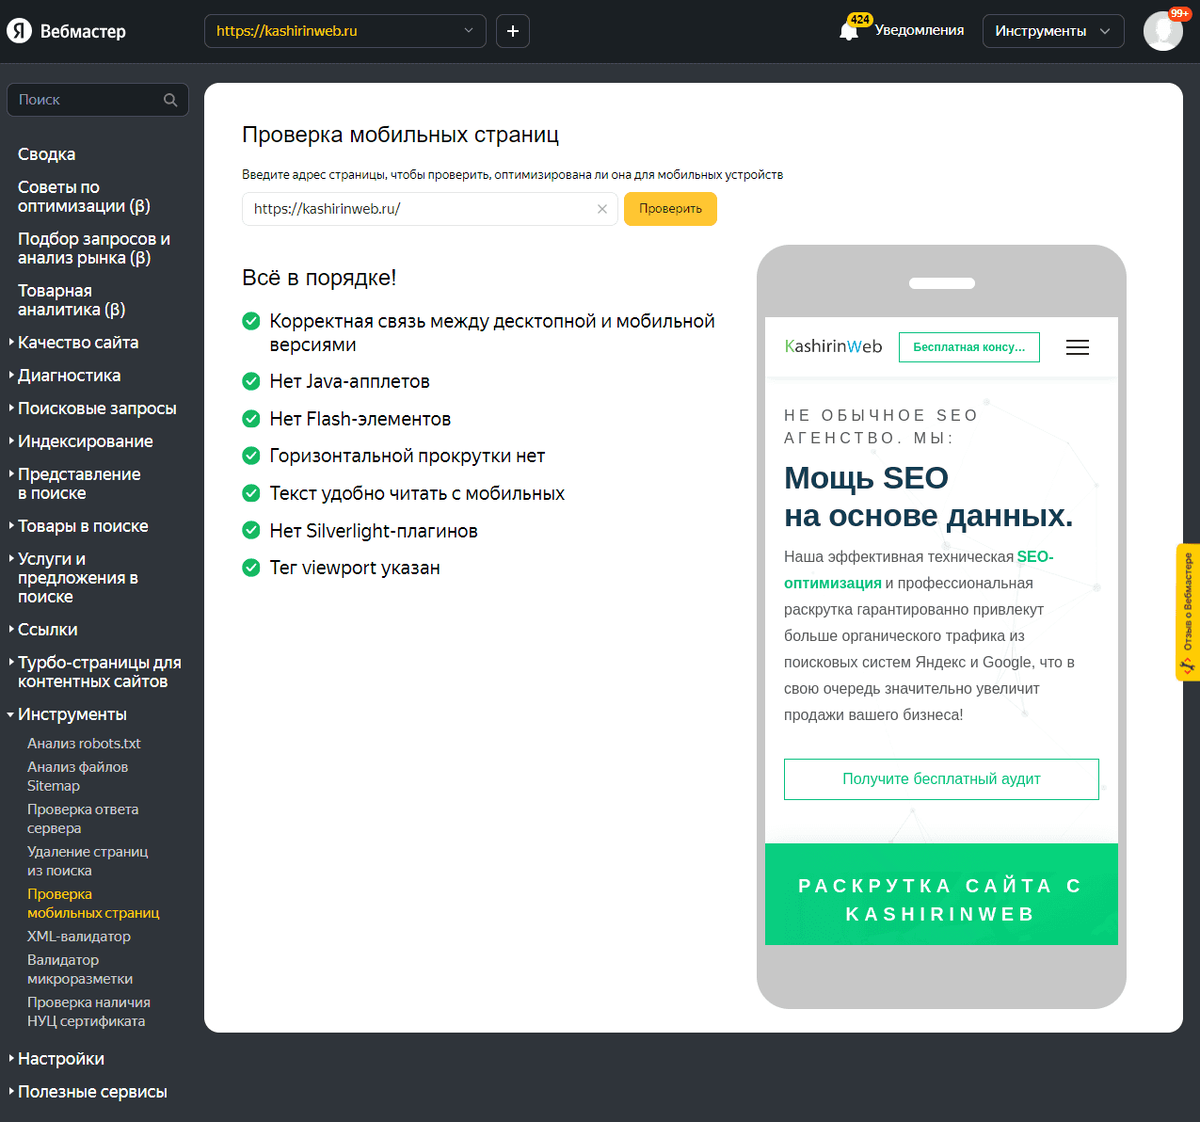Click Уведомления link in header
The width and height of the screenshot is (1200, 1122).
click(919, 30)
